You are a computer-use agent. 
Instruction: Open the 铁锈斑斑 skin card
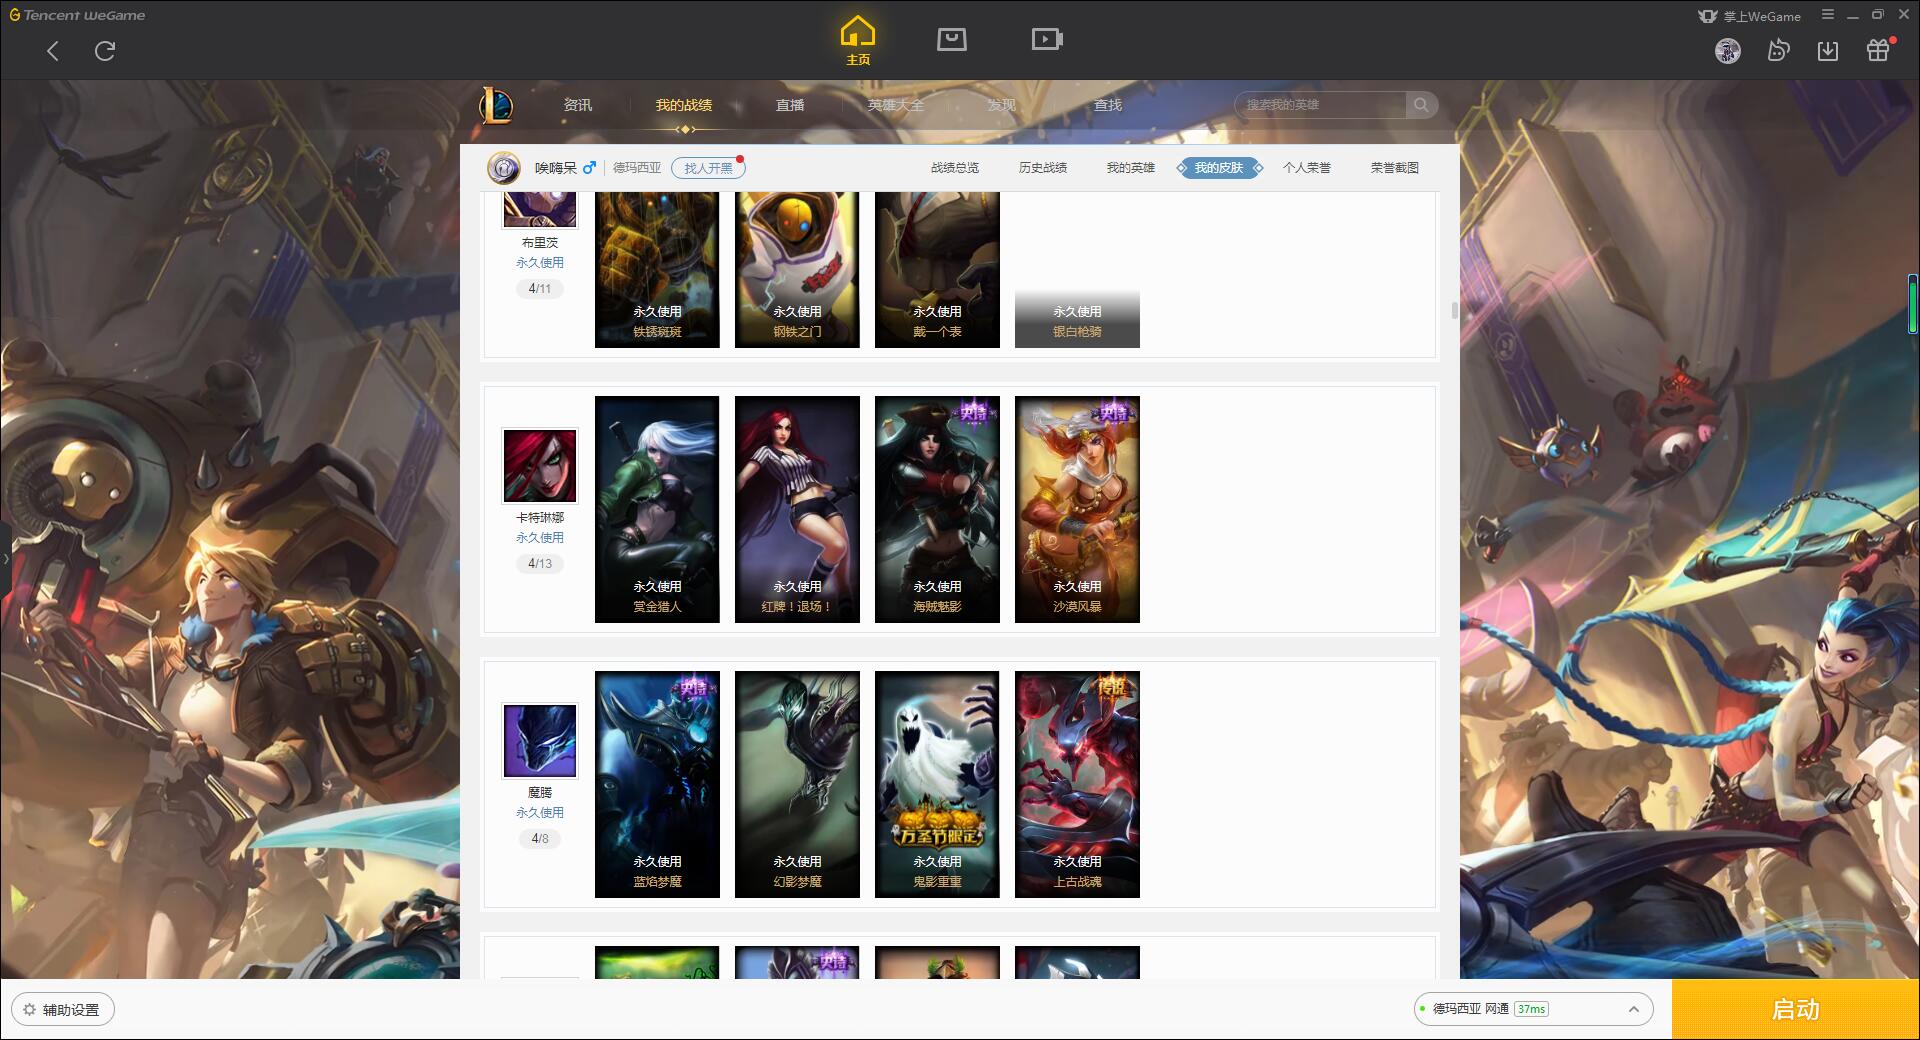(657, 270)
